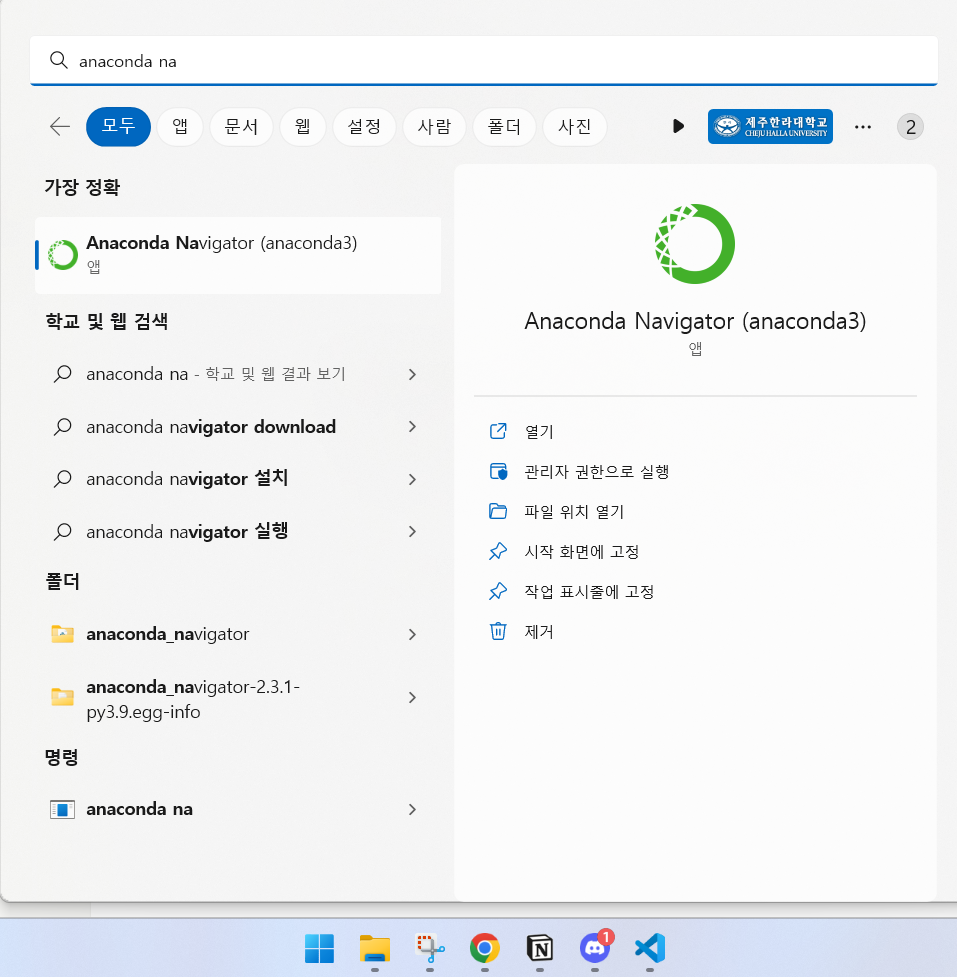Click 열기 to open Anaconda Navigator
957x977 pixels.
pos(538,432)
